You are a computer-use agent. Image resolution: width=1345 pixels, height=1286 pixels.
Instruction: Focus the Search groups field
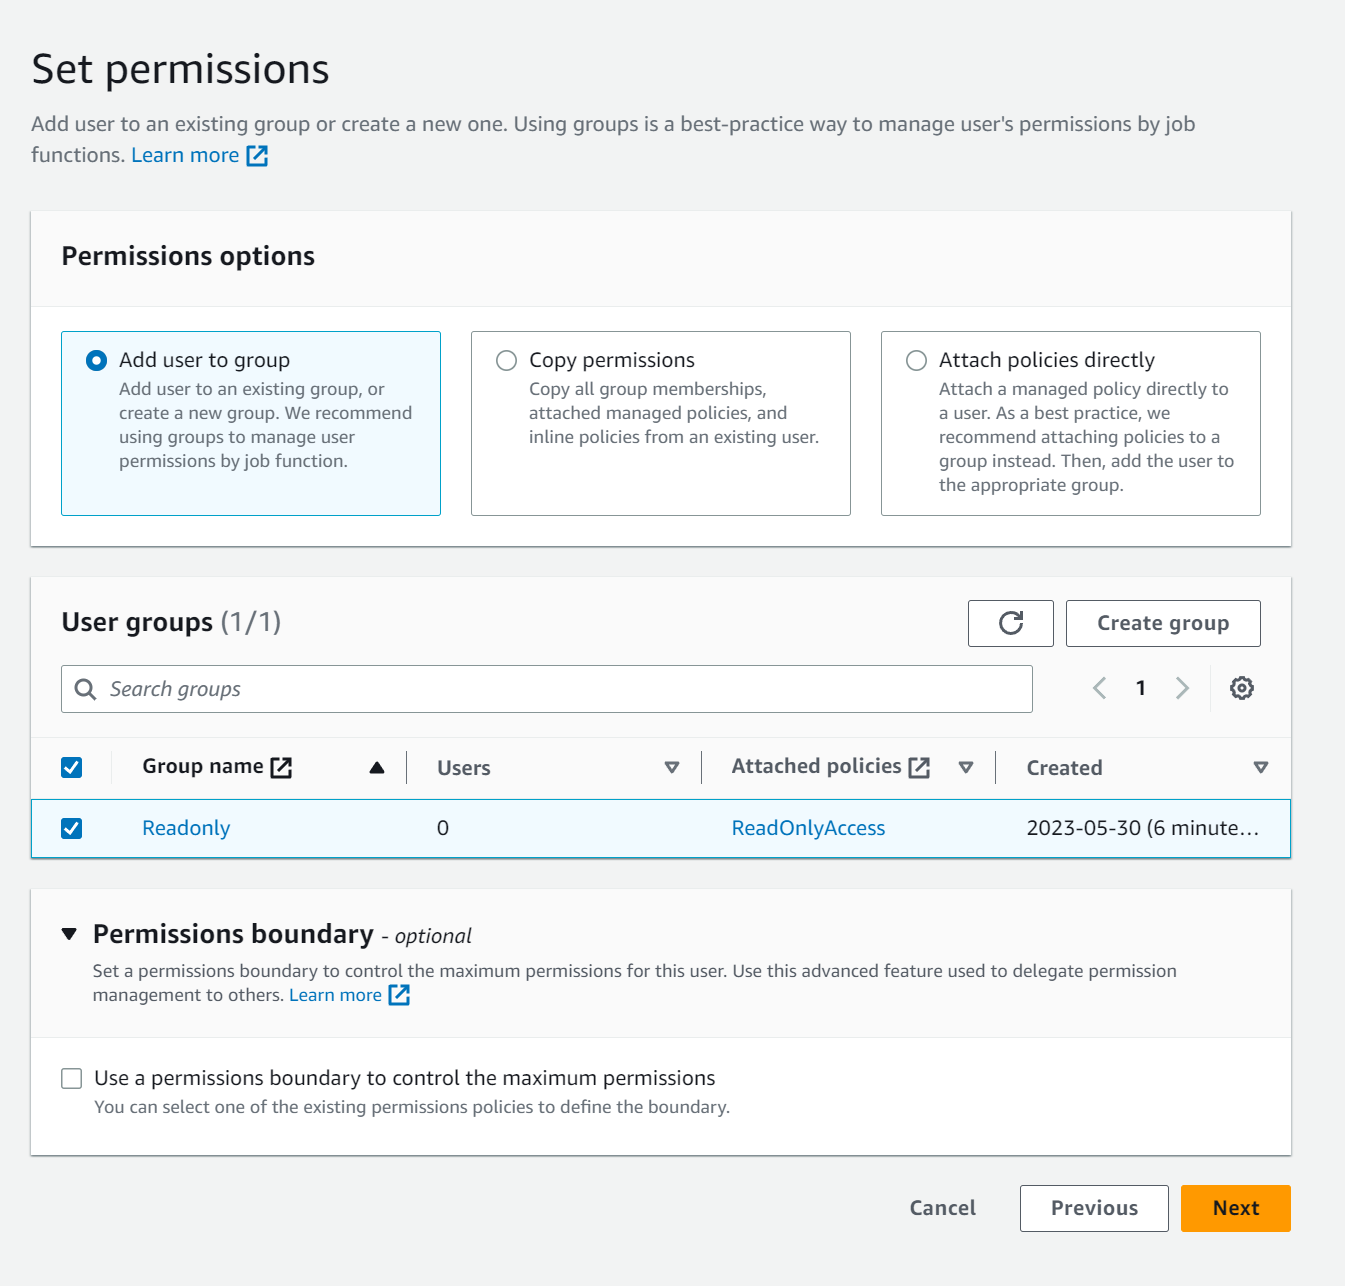[x=560, y=689]
